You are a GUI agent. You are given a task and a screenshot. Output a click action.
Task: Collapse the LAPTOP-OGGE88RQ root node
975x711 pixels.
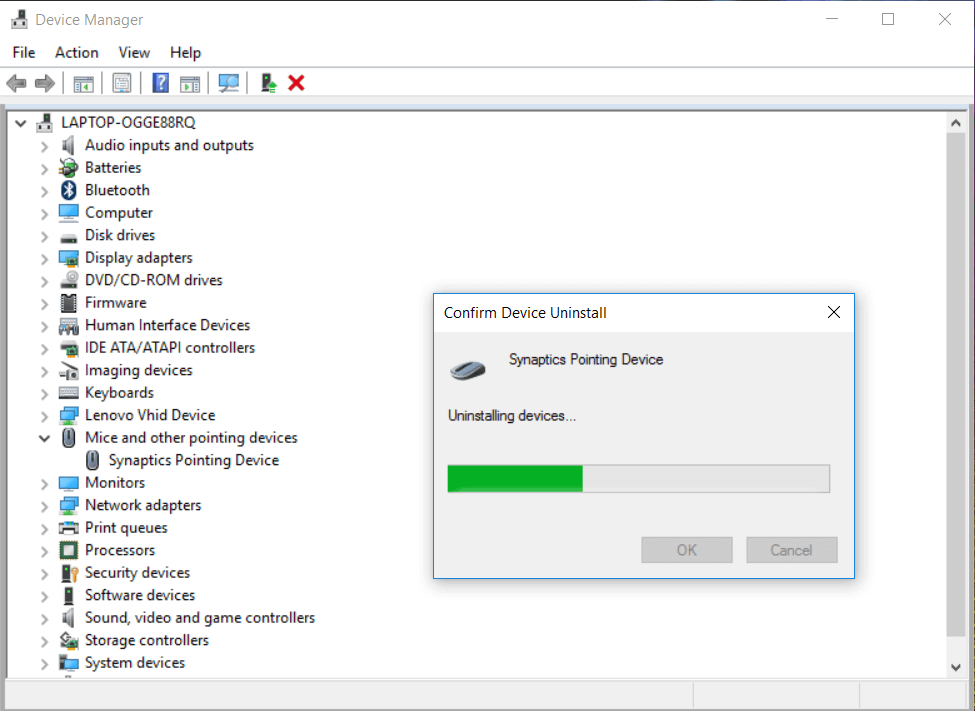[x=20, y=123]
